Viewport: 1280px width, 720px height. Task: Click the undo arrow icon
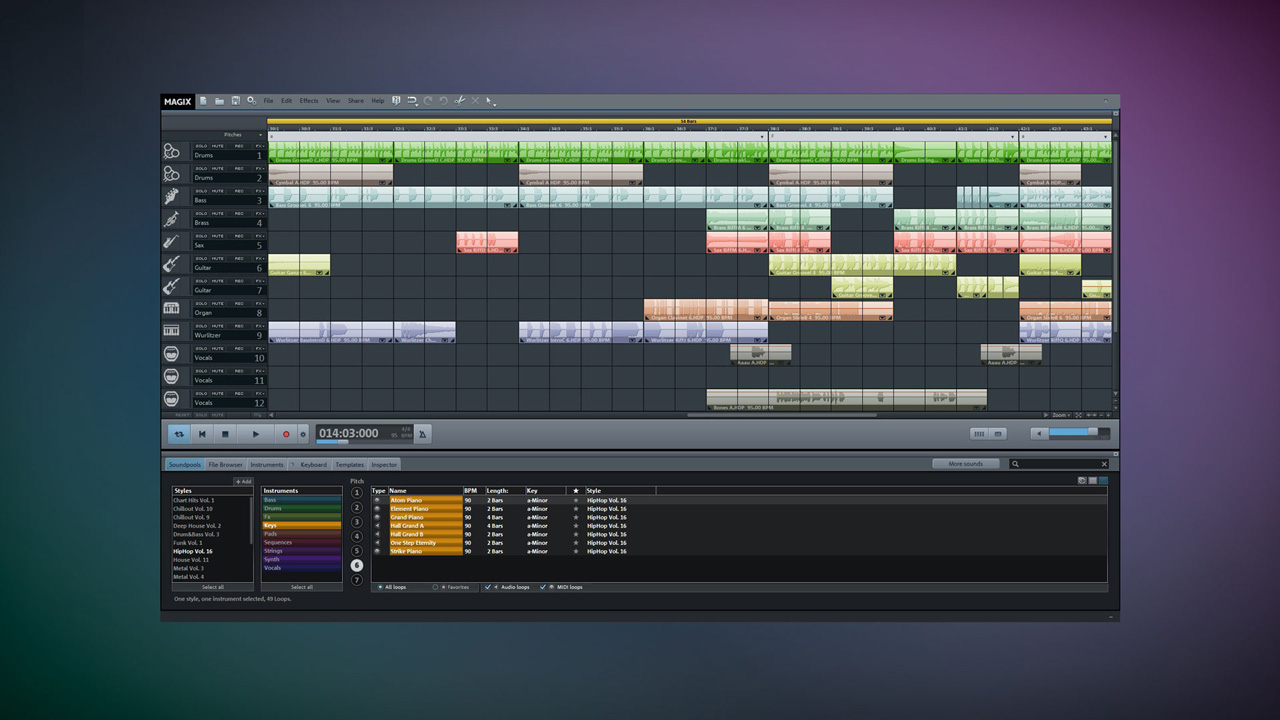point(428,100)
